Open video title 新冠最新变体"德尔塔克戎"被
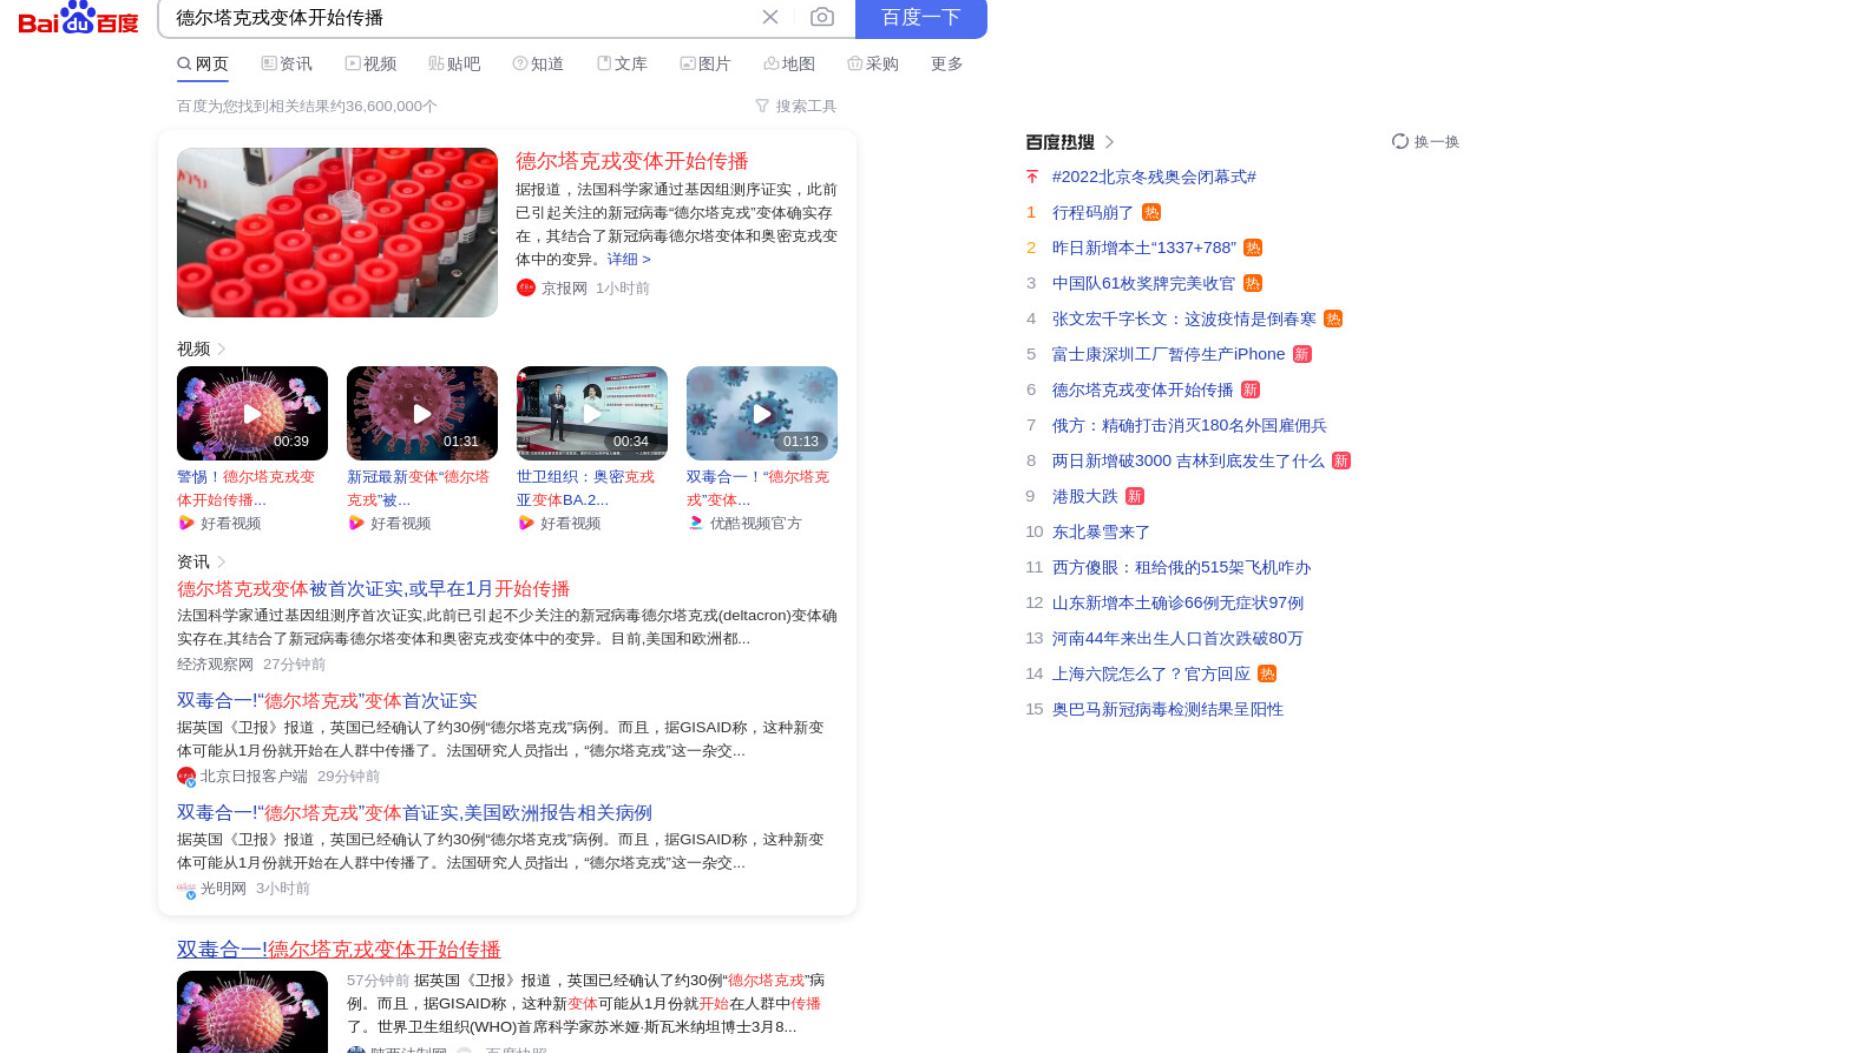The image size is (1858, 1053). coord(418,488)
